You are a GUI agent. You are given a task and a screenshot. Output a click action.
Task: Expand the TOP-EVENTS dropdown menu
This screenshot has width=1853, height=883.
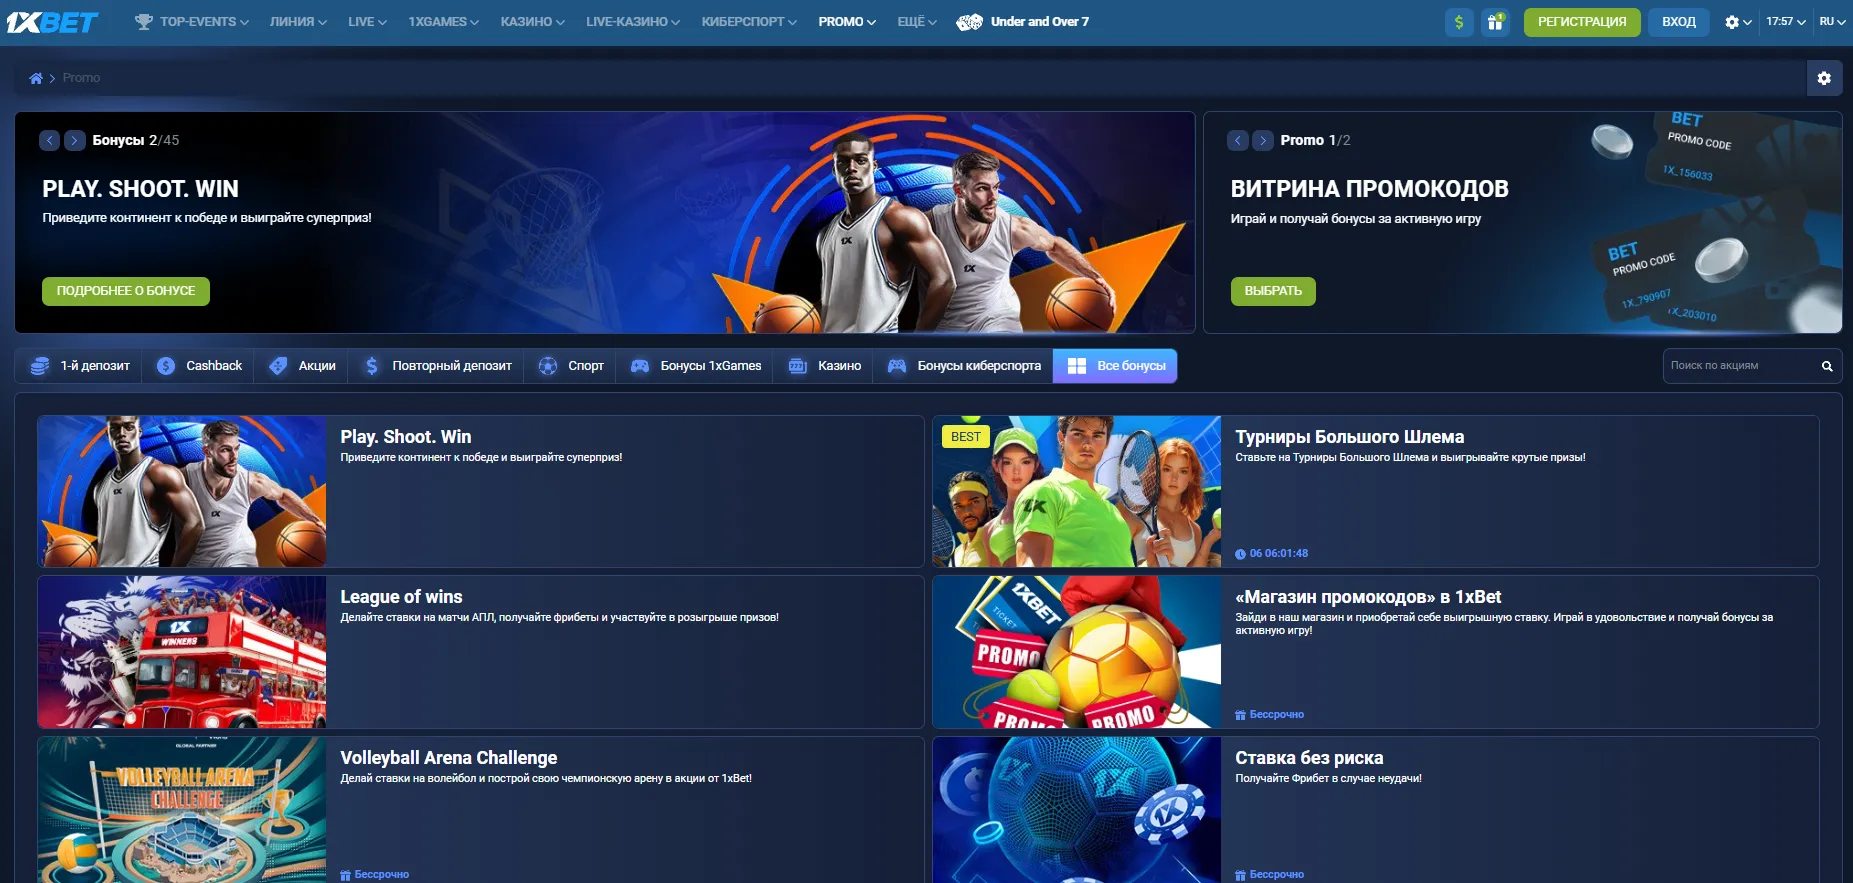pyautogui.click(x=192, y=22)
